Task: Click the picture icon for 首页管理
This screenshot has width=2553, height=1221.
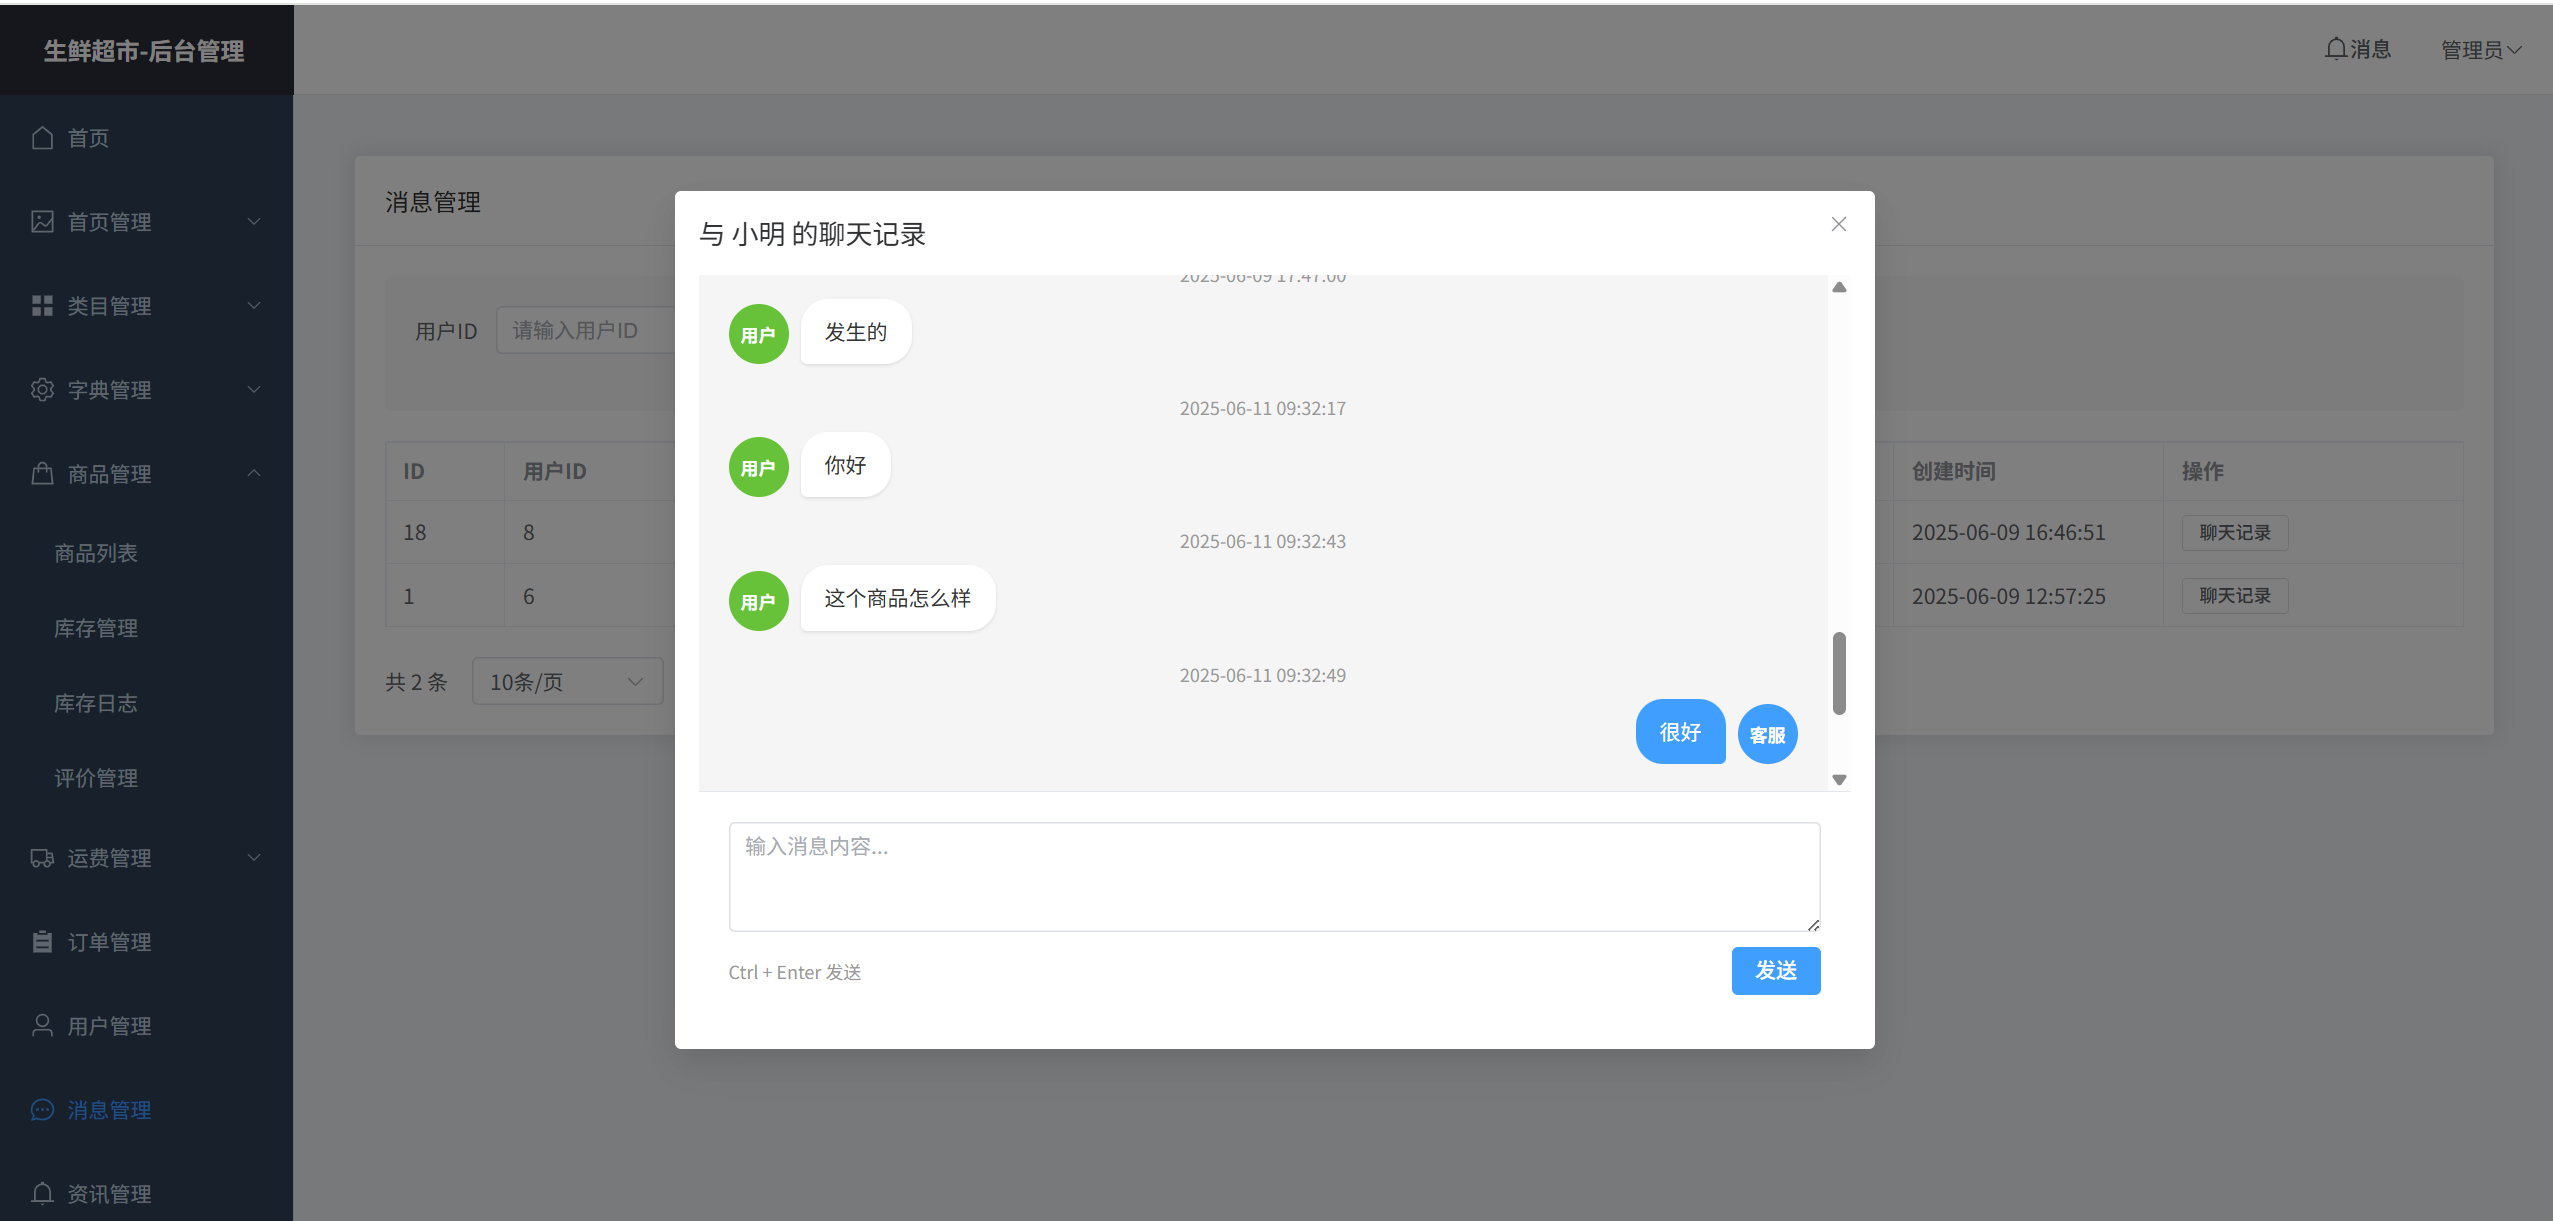Action: [x=42, y=222]
